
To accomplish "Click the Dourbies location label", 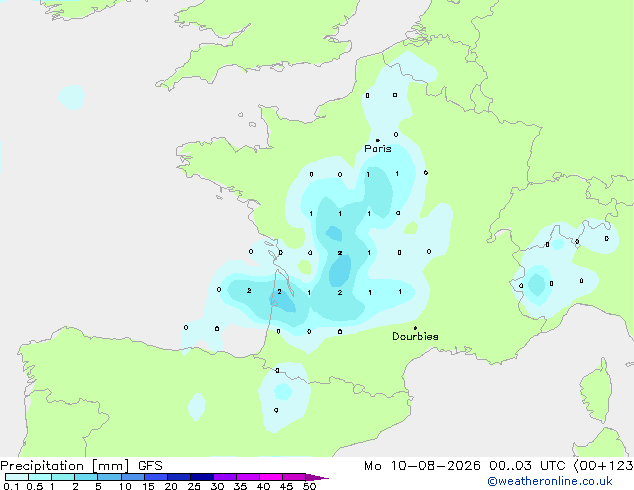I will coord(415,336).
